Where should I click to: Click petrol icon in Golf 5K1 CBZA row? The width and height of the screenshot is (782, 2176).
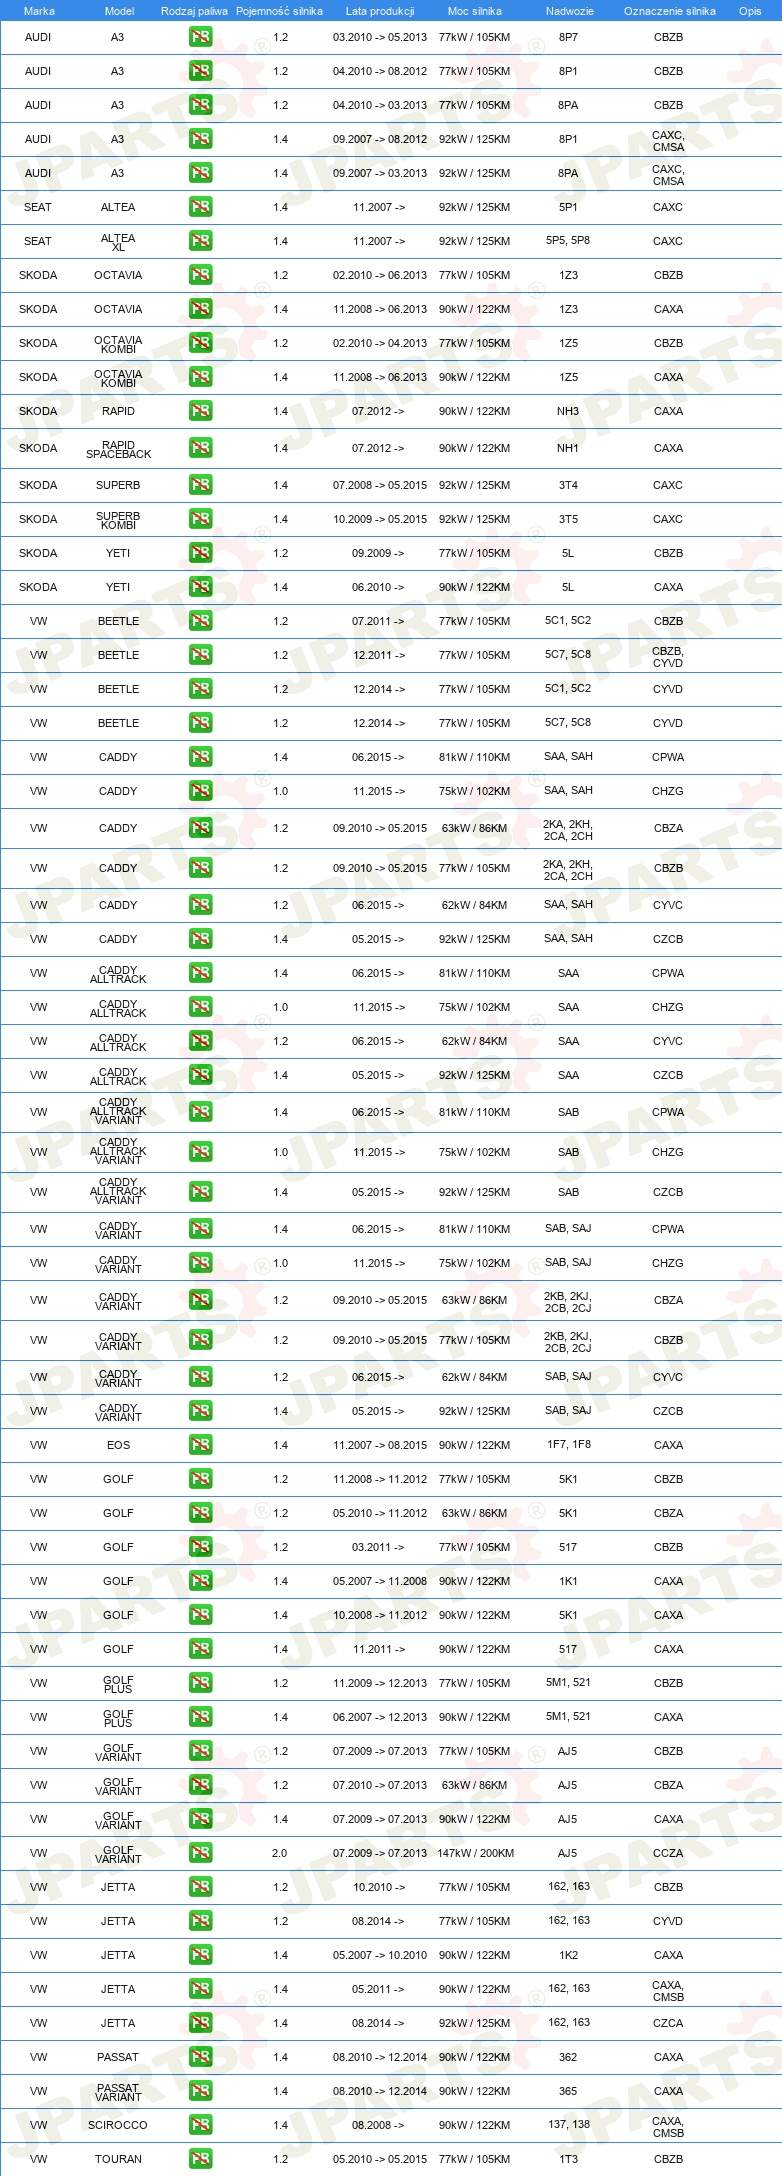pos(200,1514)
